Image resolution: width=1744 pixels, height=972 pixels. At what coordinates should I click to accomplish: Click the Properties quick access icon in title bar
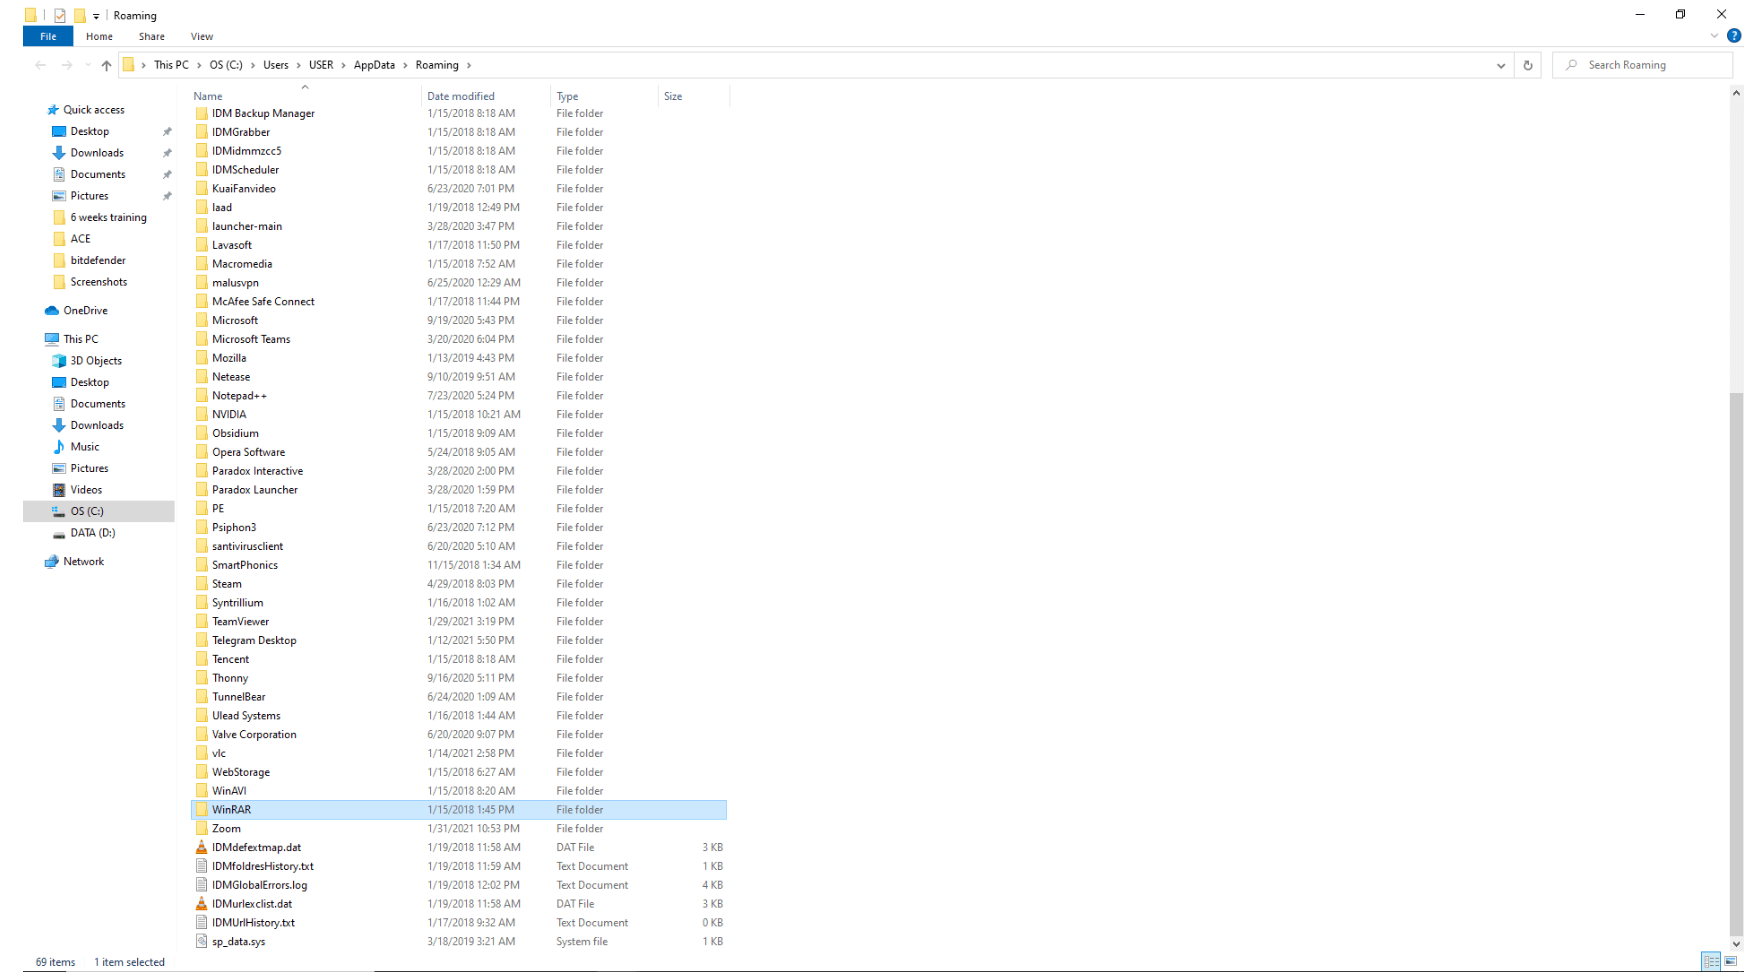click(x=60, y=15)
